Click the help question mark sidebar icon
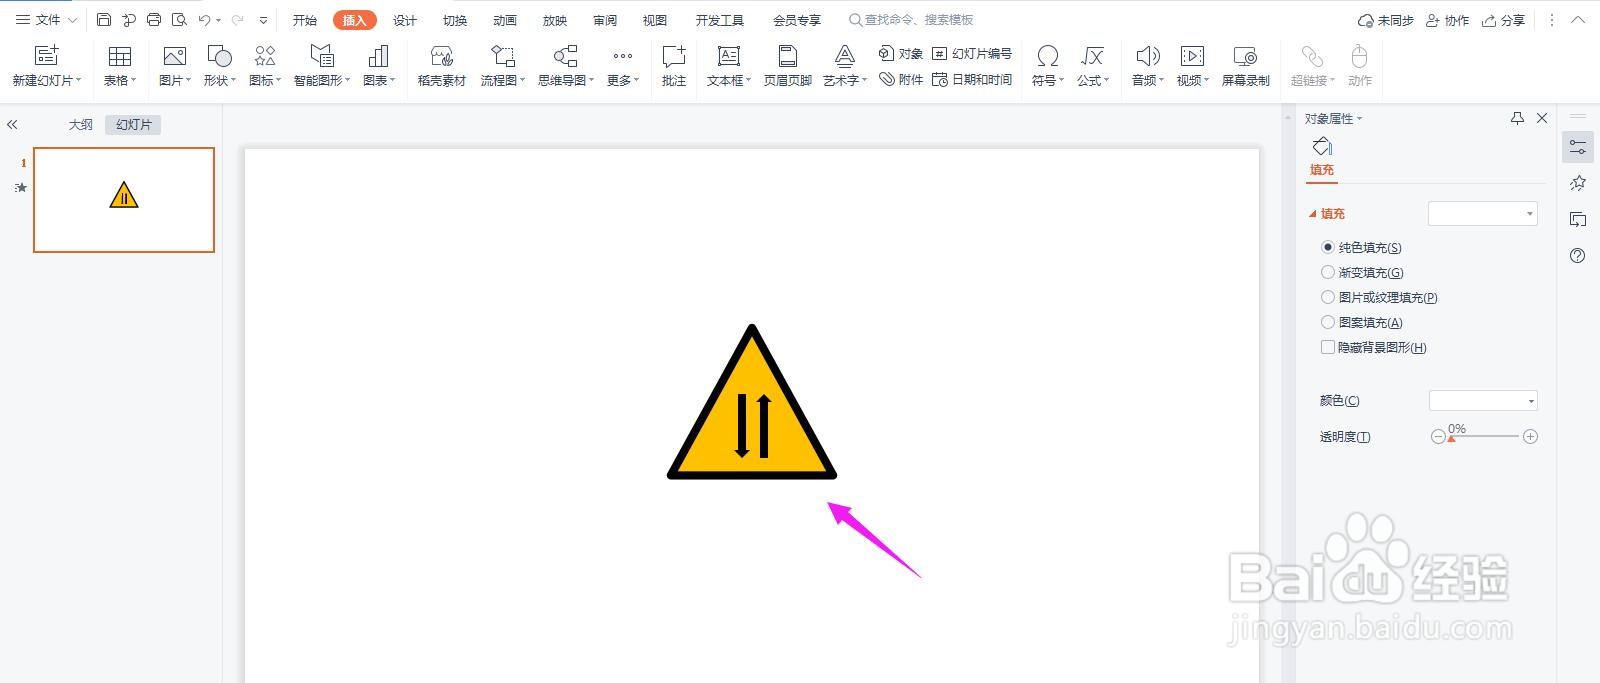The width and height of the screenshot is (1600, 683). pyautogui.click(x=1578, y=256)
